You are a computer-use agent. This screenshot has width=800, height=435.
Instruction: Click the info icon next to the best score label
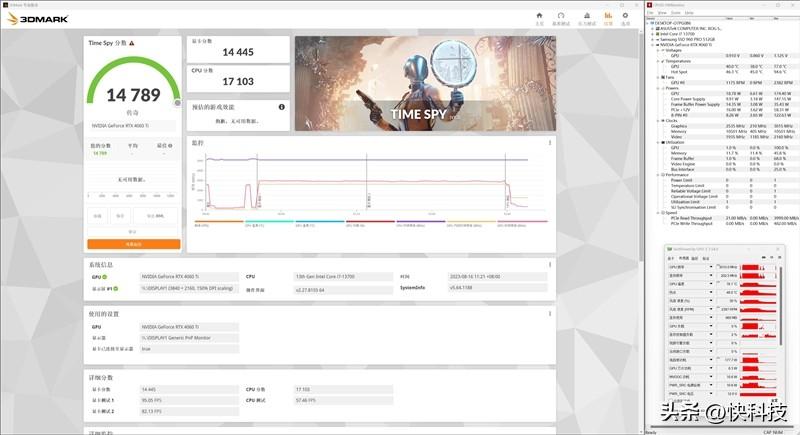(170, 146)
